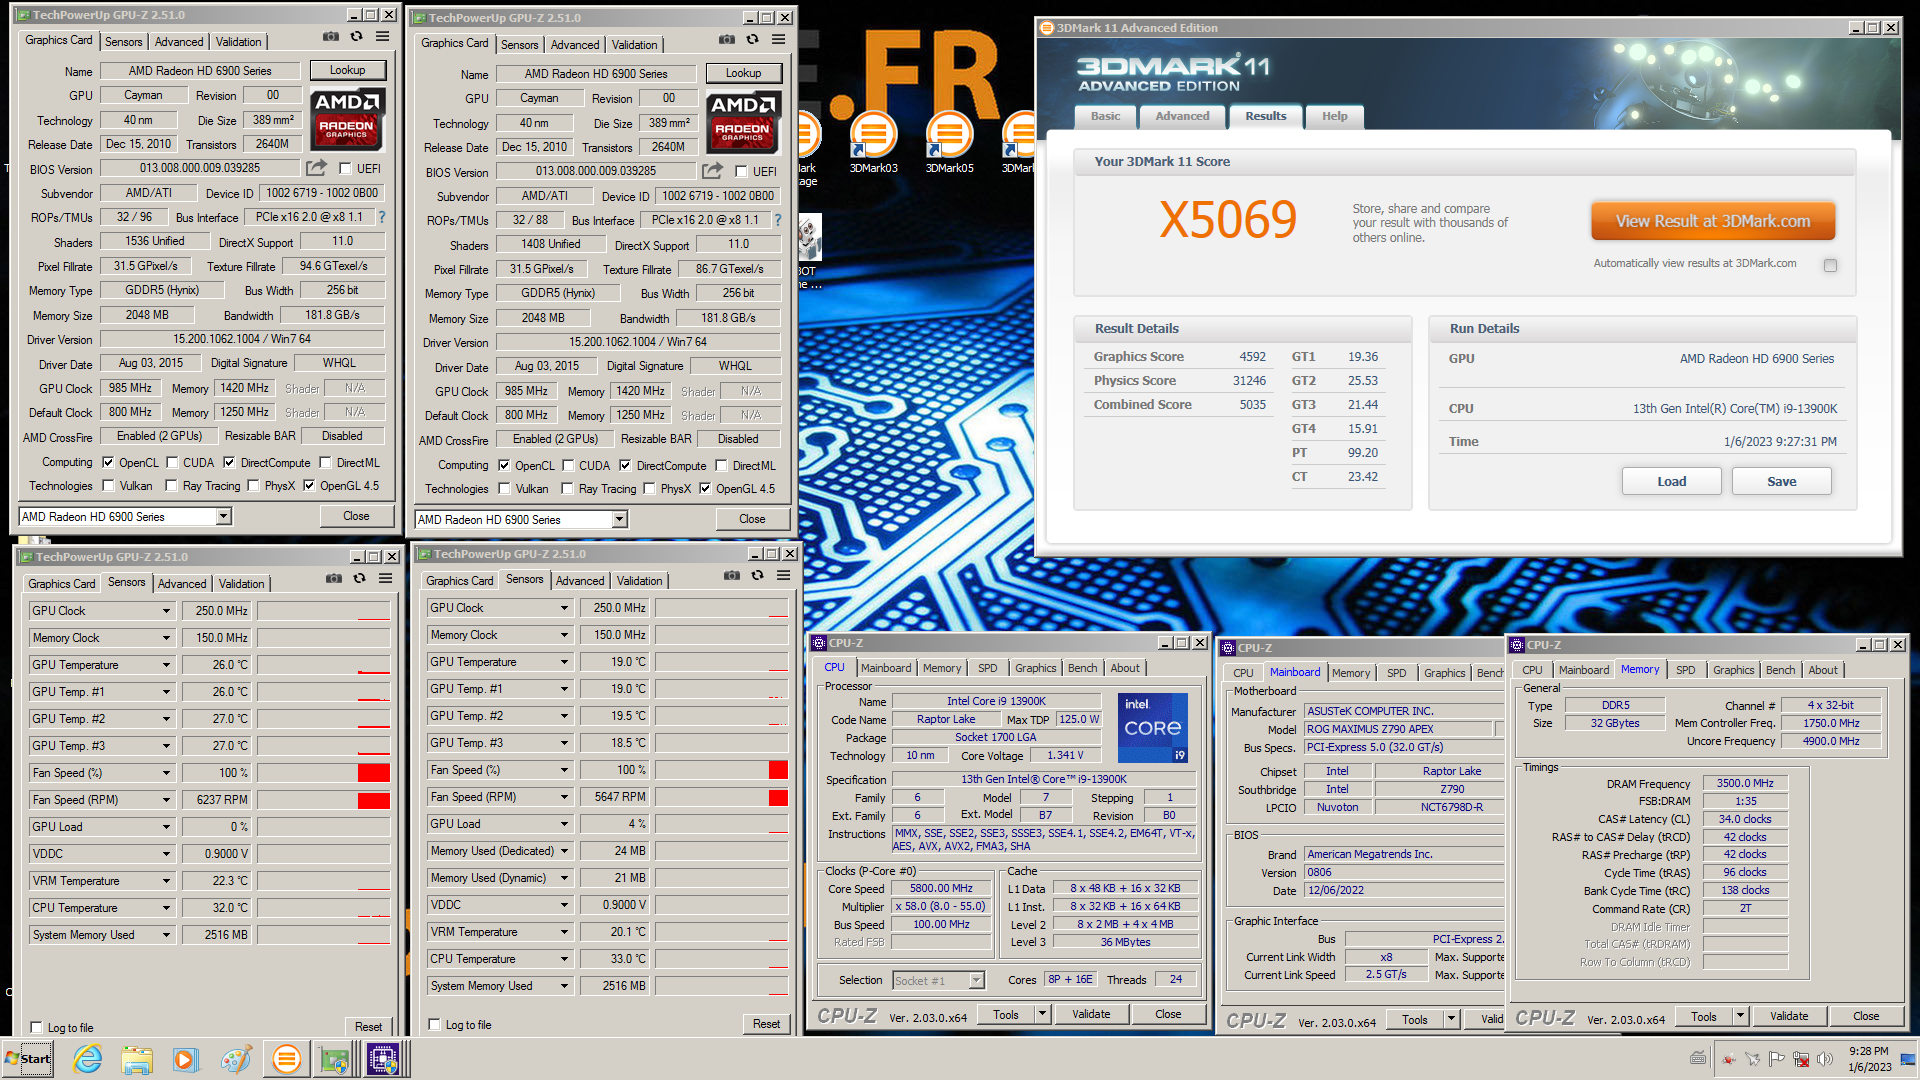Click the orange 3DMark taskbar button
1920x1080 pixels.
point(286,1059)
